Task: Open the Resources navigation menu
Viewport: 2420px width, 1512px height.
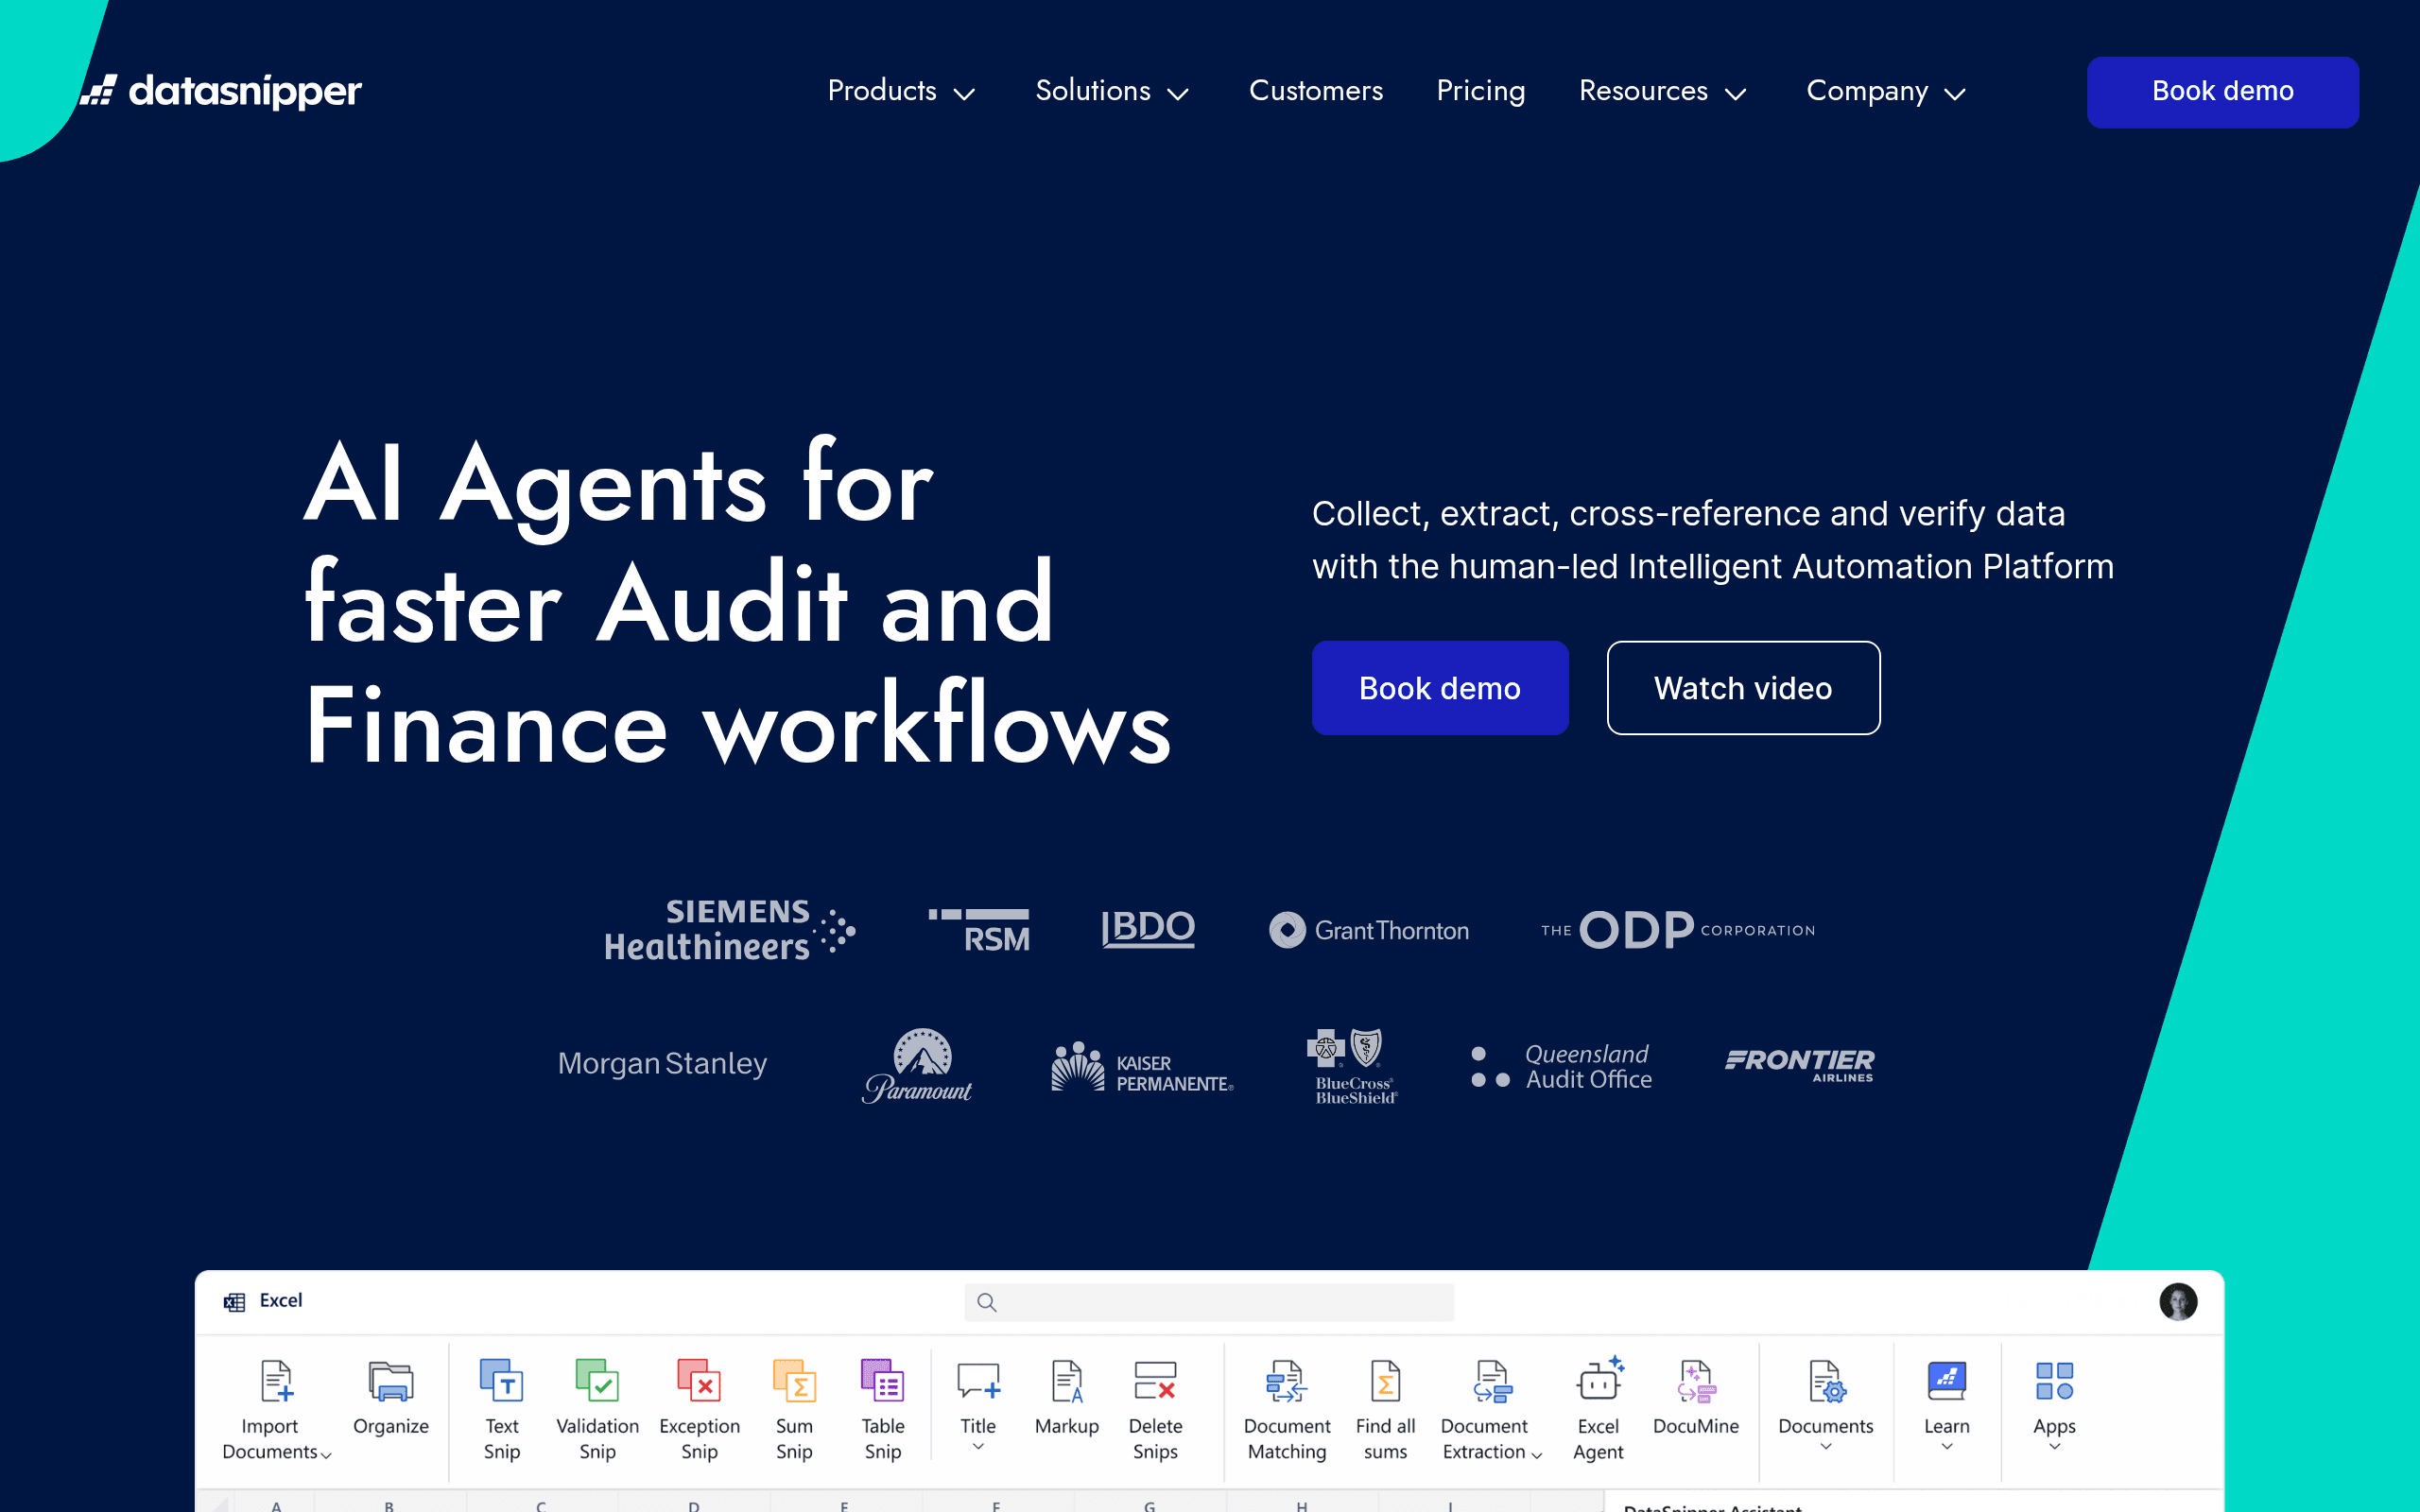Action: pos(1662,91)
